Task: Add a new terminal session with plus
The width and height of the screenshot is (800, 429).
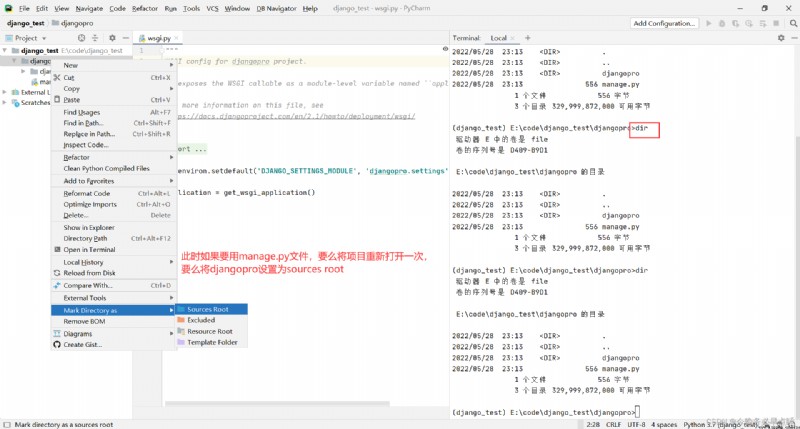Action: point(528,38)
